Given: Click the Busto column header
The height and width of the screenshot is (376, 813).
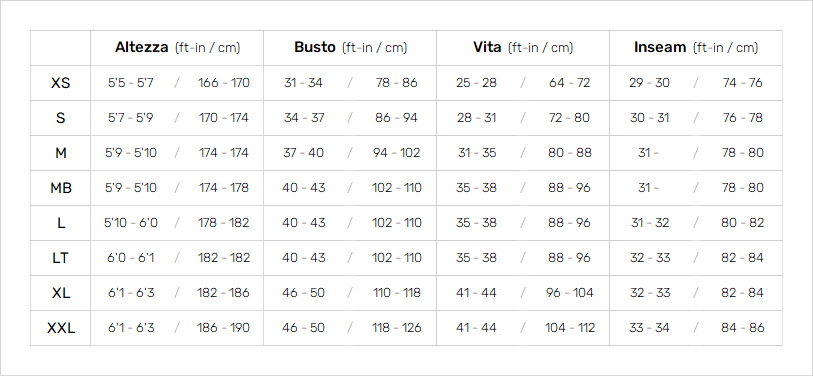Looking at the screenshot, I should 351,48.
